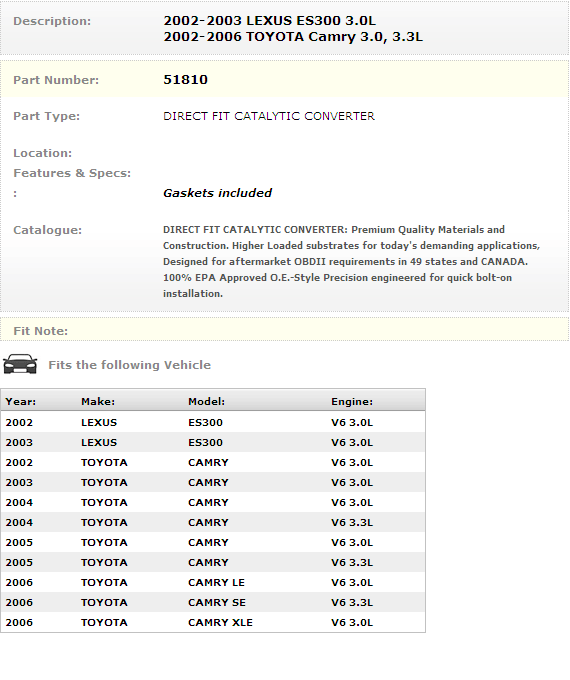The height and width of the screenshot is (680, 570).
Task: Click the Fit Note label
Action: point(40,331)
